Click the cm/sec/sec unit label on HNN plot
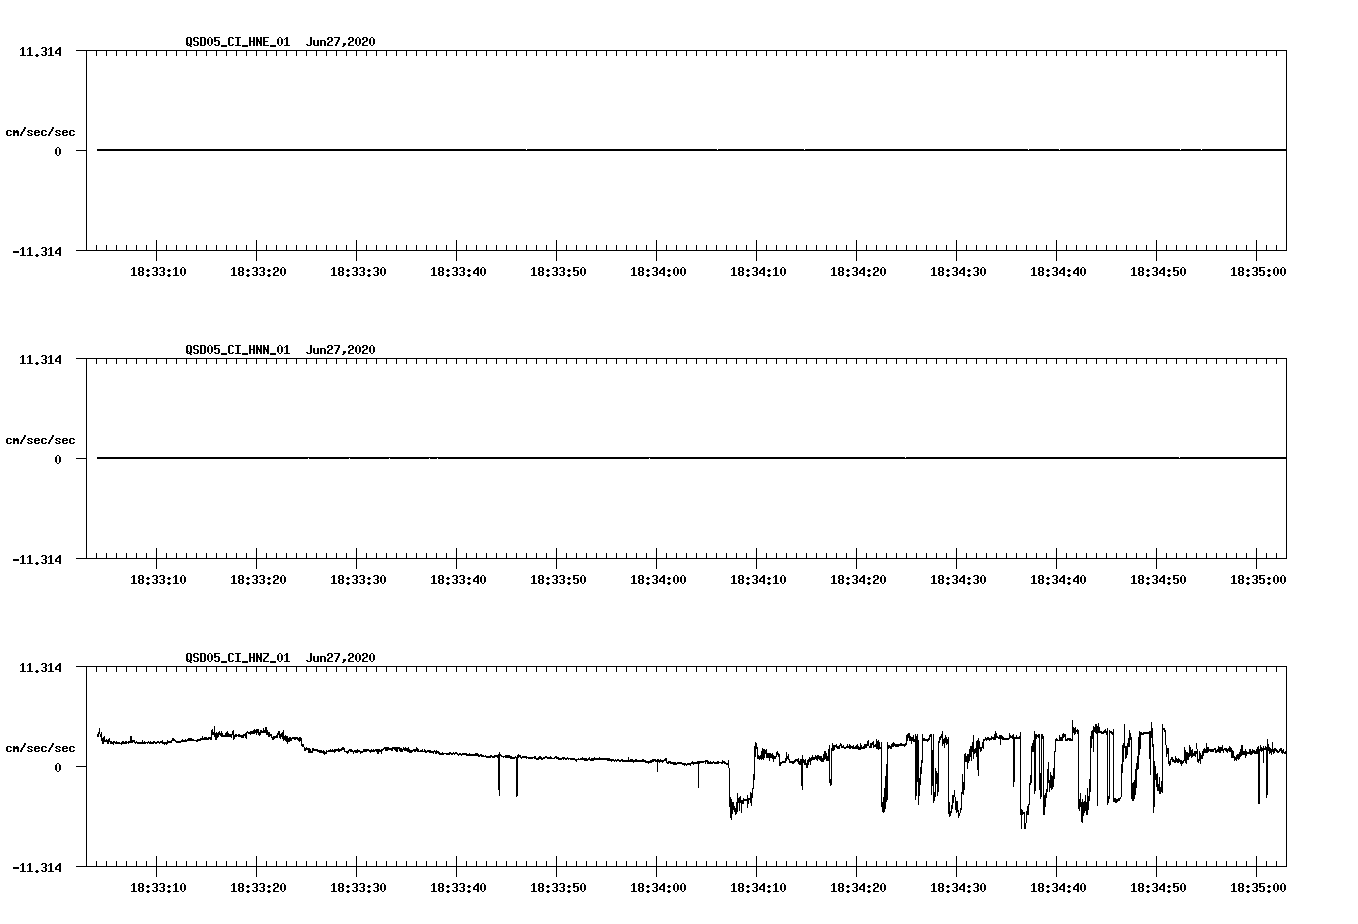Screen dimensions: 1358x924 (40, 441)
